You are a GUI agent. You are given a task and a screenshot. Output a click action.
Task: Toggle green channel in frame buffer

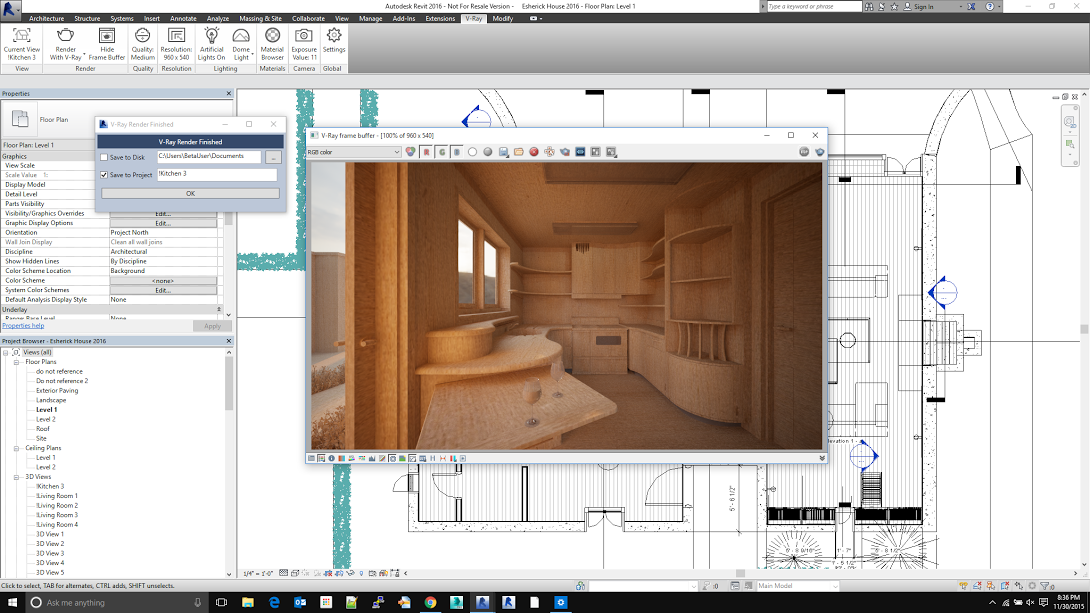(x=442, y=152)
